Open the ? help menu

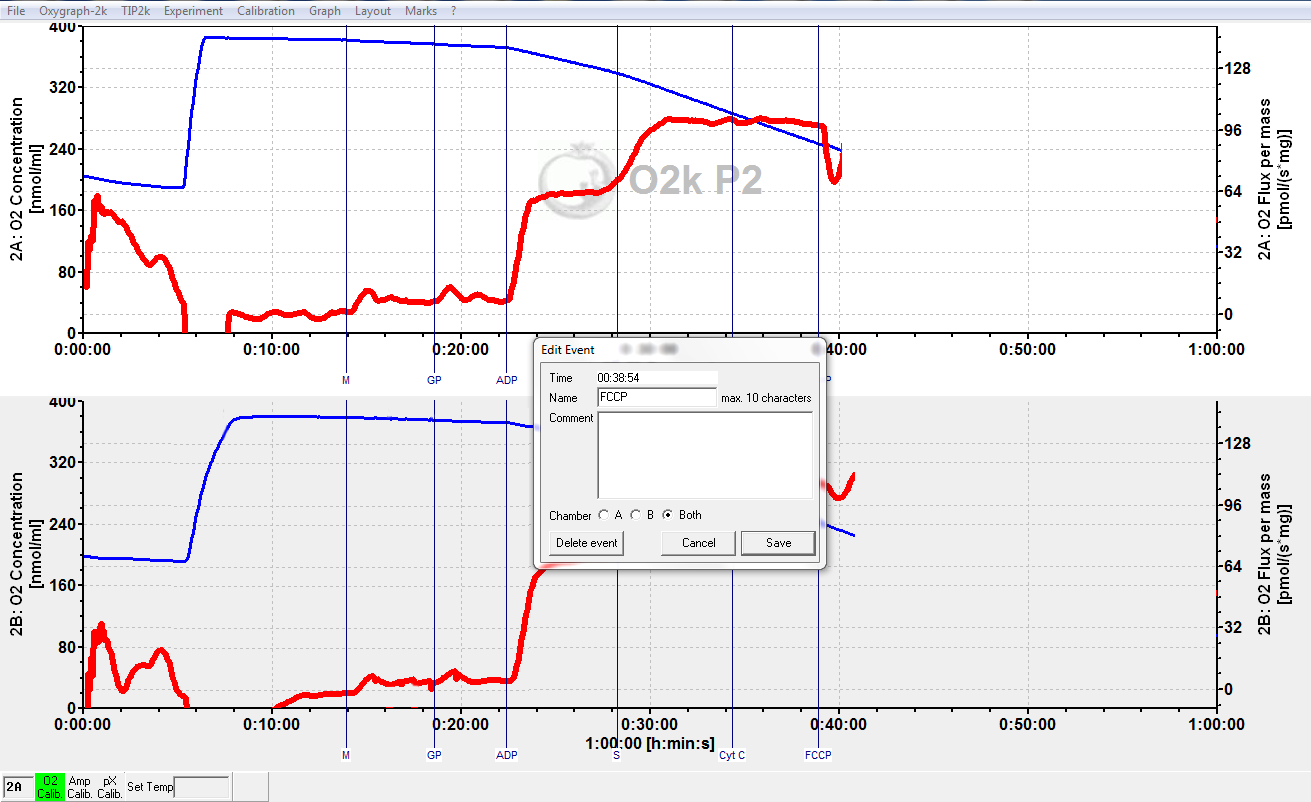(453, 11)
